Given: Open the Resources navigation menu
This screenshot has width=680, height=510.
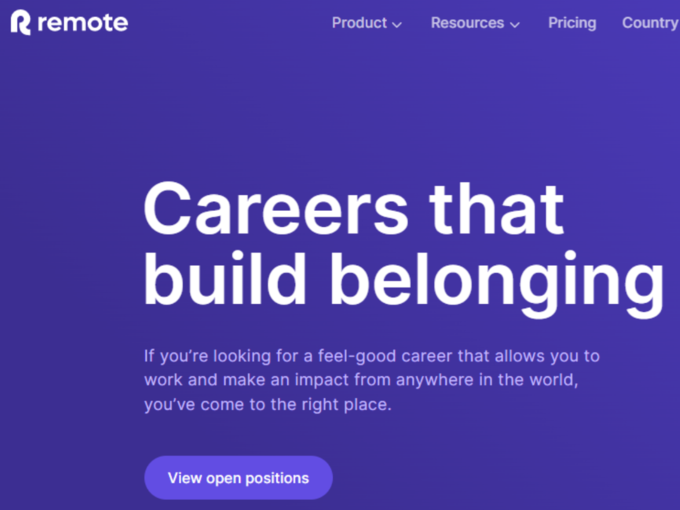Looking at the screenshot, I should coord(467,23).
